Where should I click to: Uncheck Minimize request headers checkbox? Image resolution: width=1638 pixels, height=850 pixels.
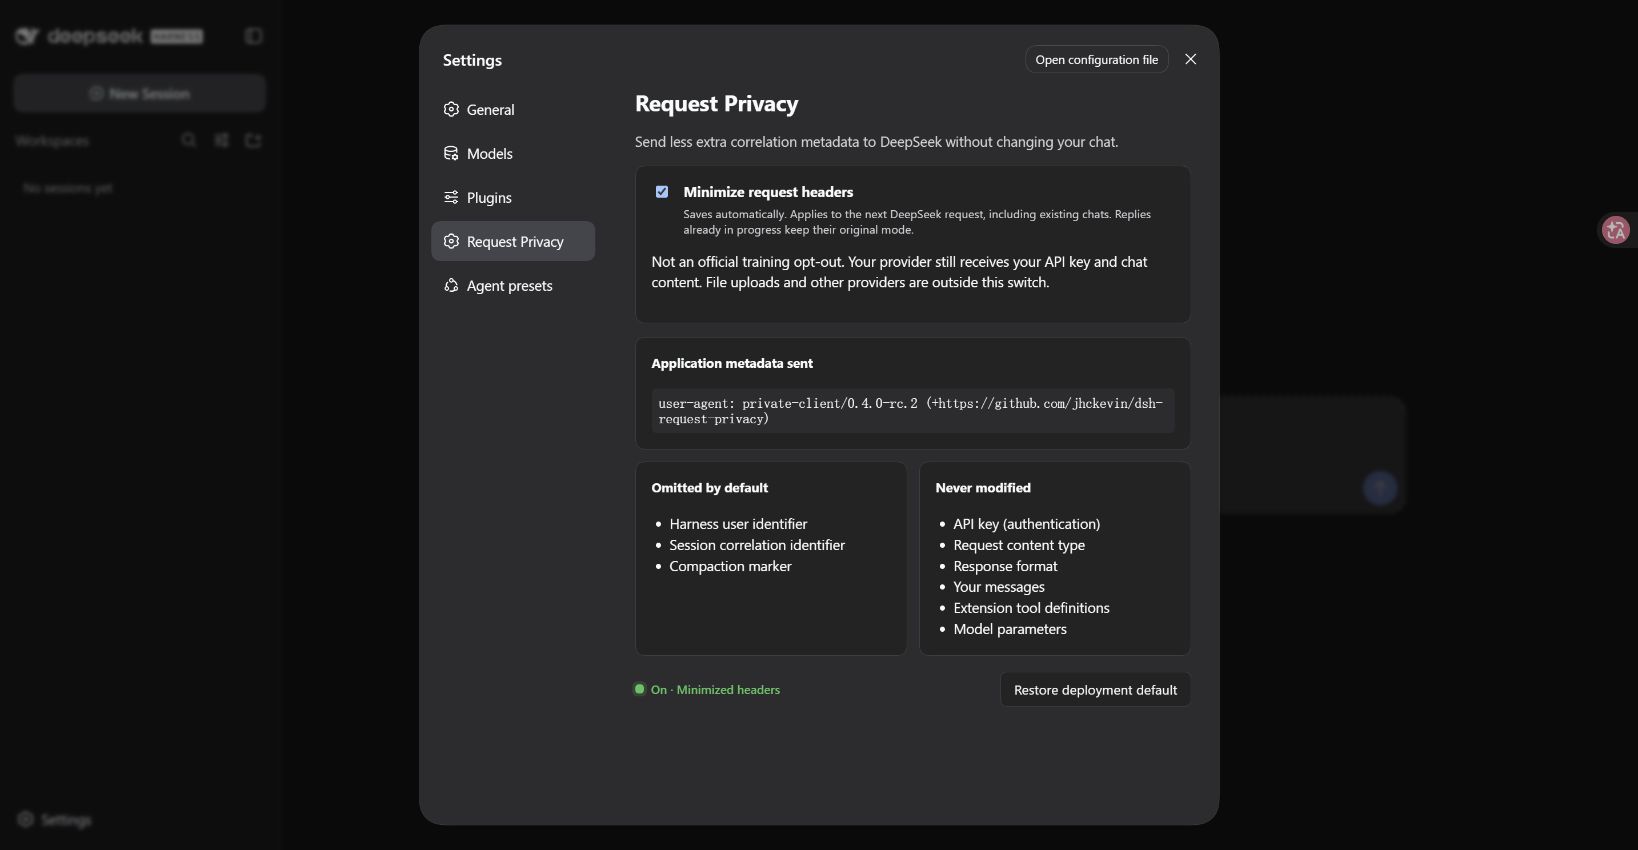tap(662, 192)
